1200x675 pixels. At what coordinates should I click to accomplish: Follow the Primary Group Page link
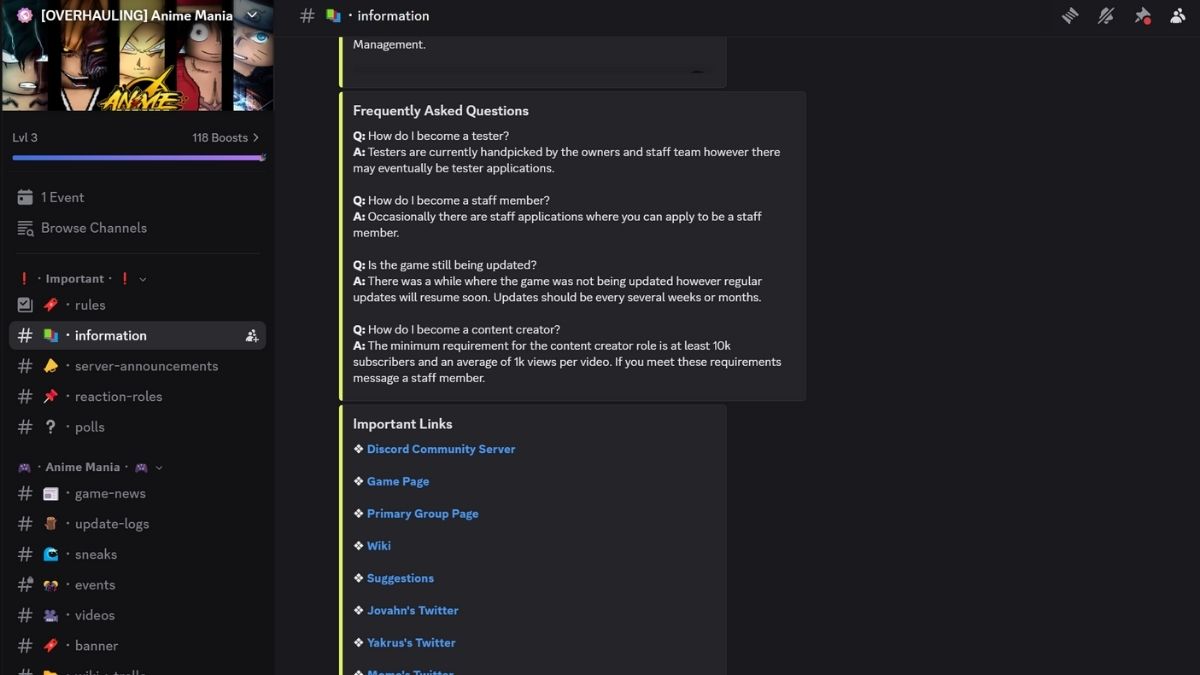422,514
